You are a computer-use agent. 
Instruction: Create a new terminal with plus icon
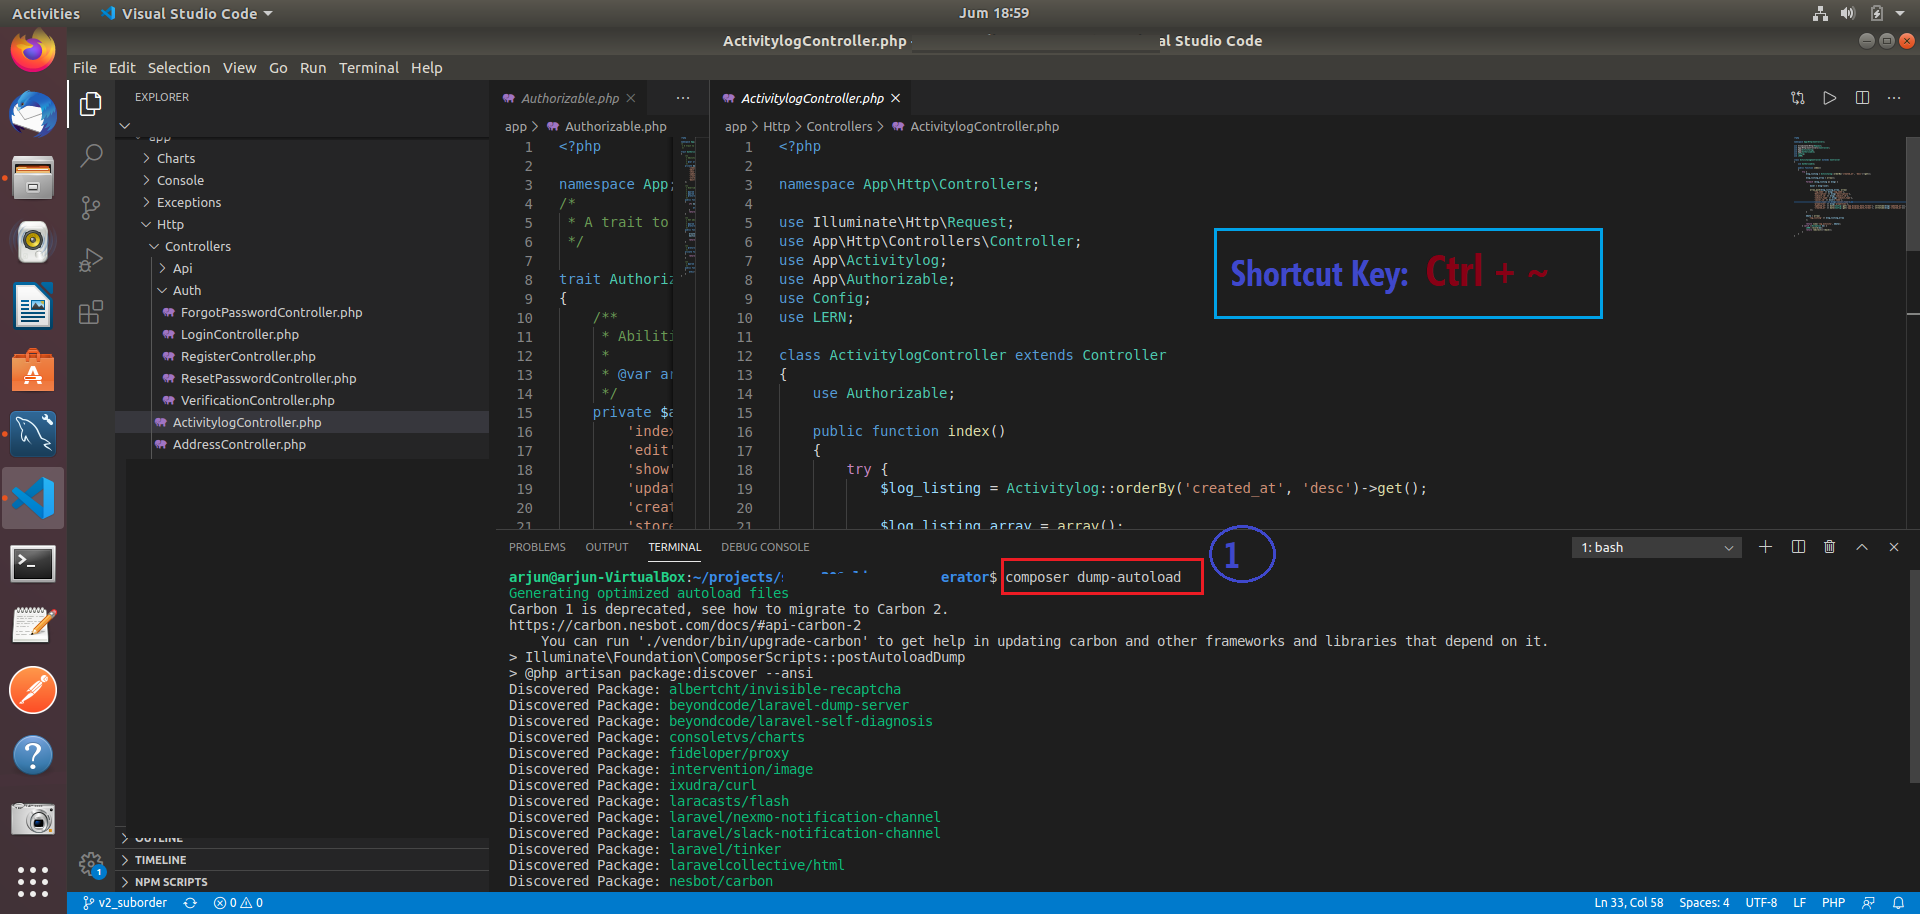tap(1766, 547)
